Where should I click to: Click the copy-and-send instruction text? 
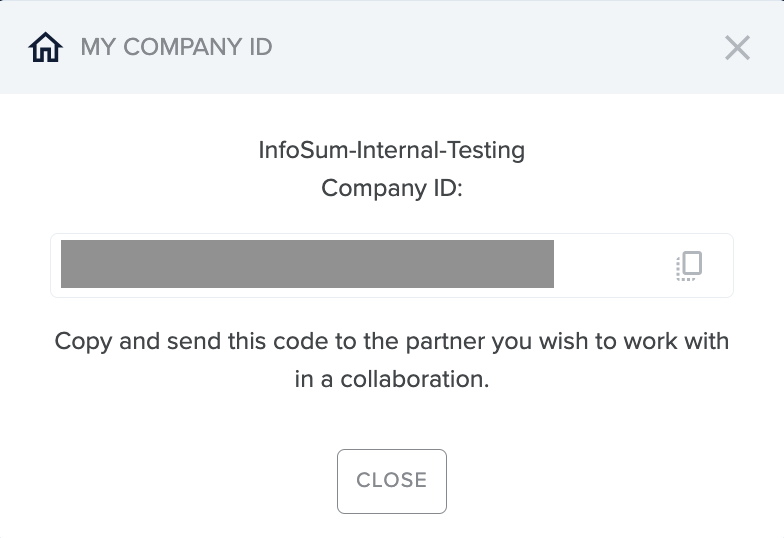pyautogui.click(x=392, y=360)
